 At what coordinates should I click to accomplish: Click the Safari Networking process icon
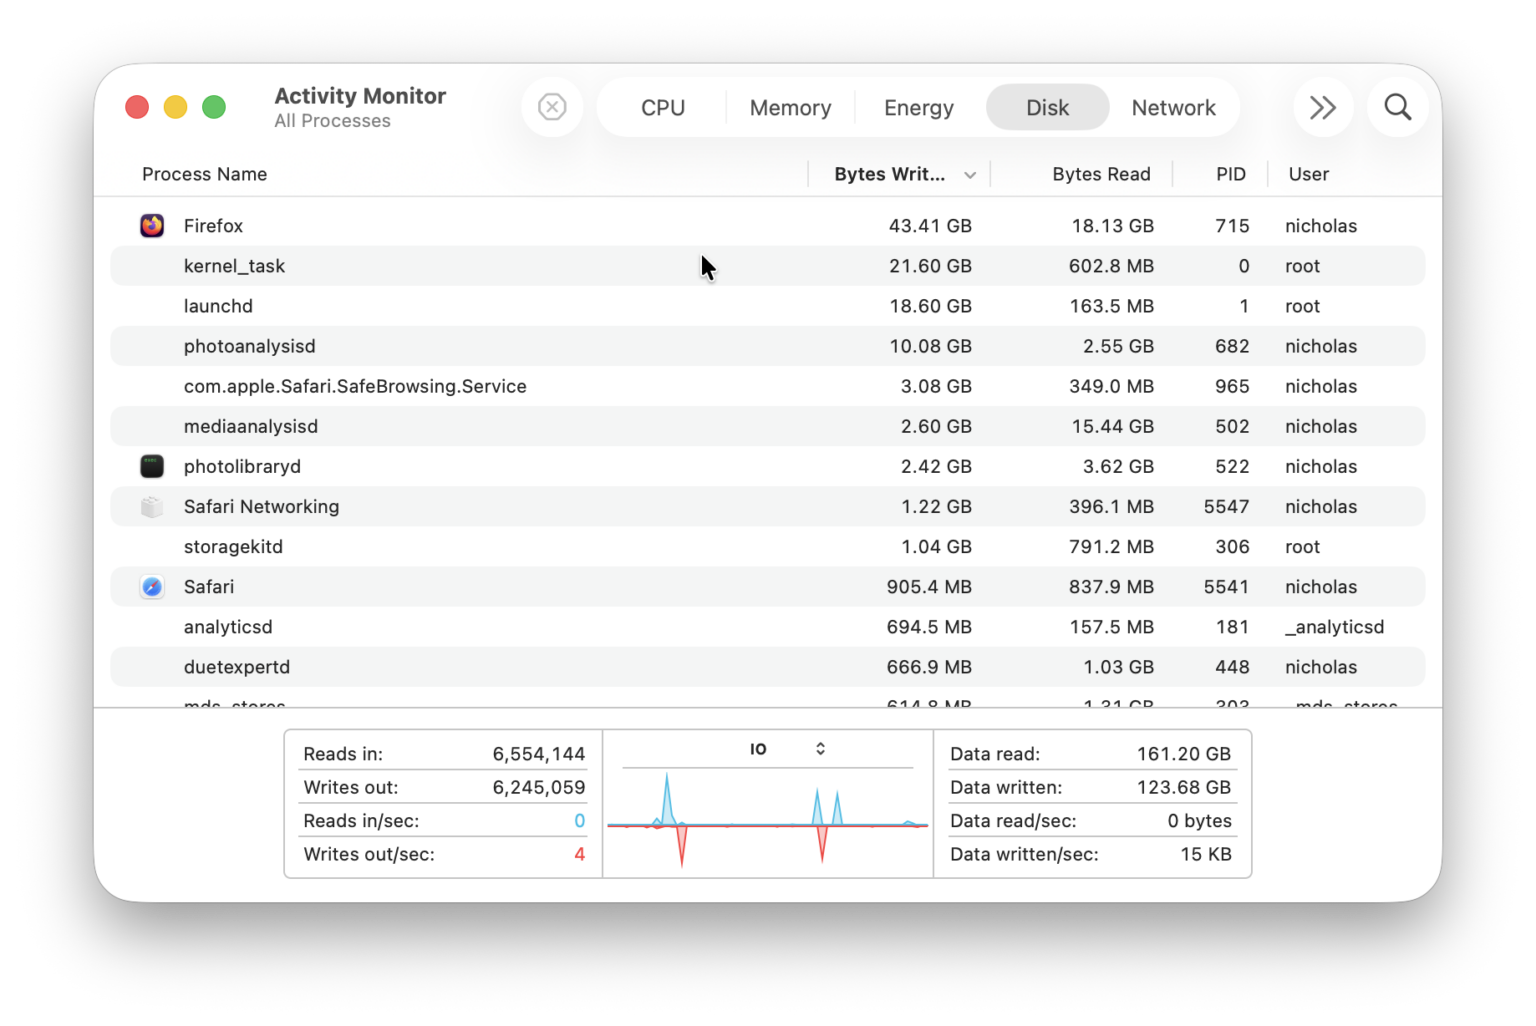tap(152, 507)
